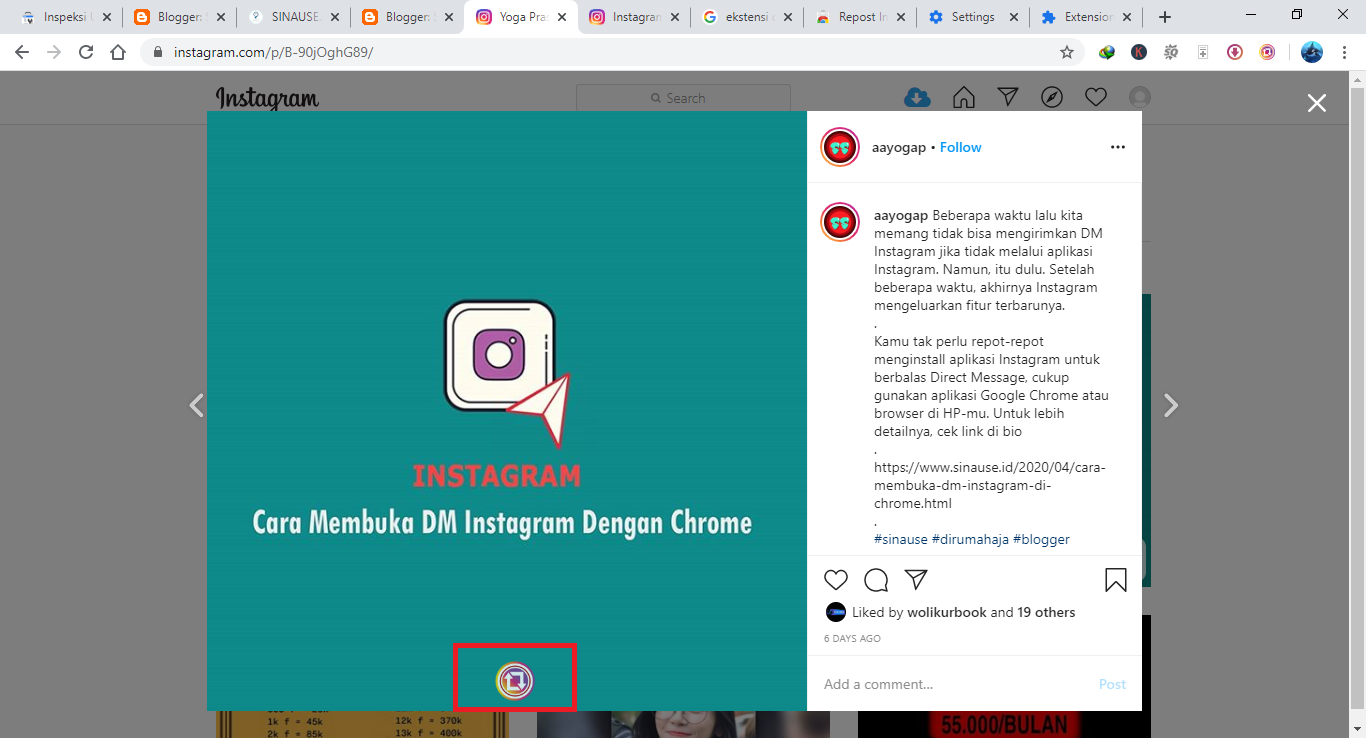Like the post with the heart icon
This screenshot has height=738, width=1366.
coord(836,580)
